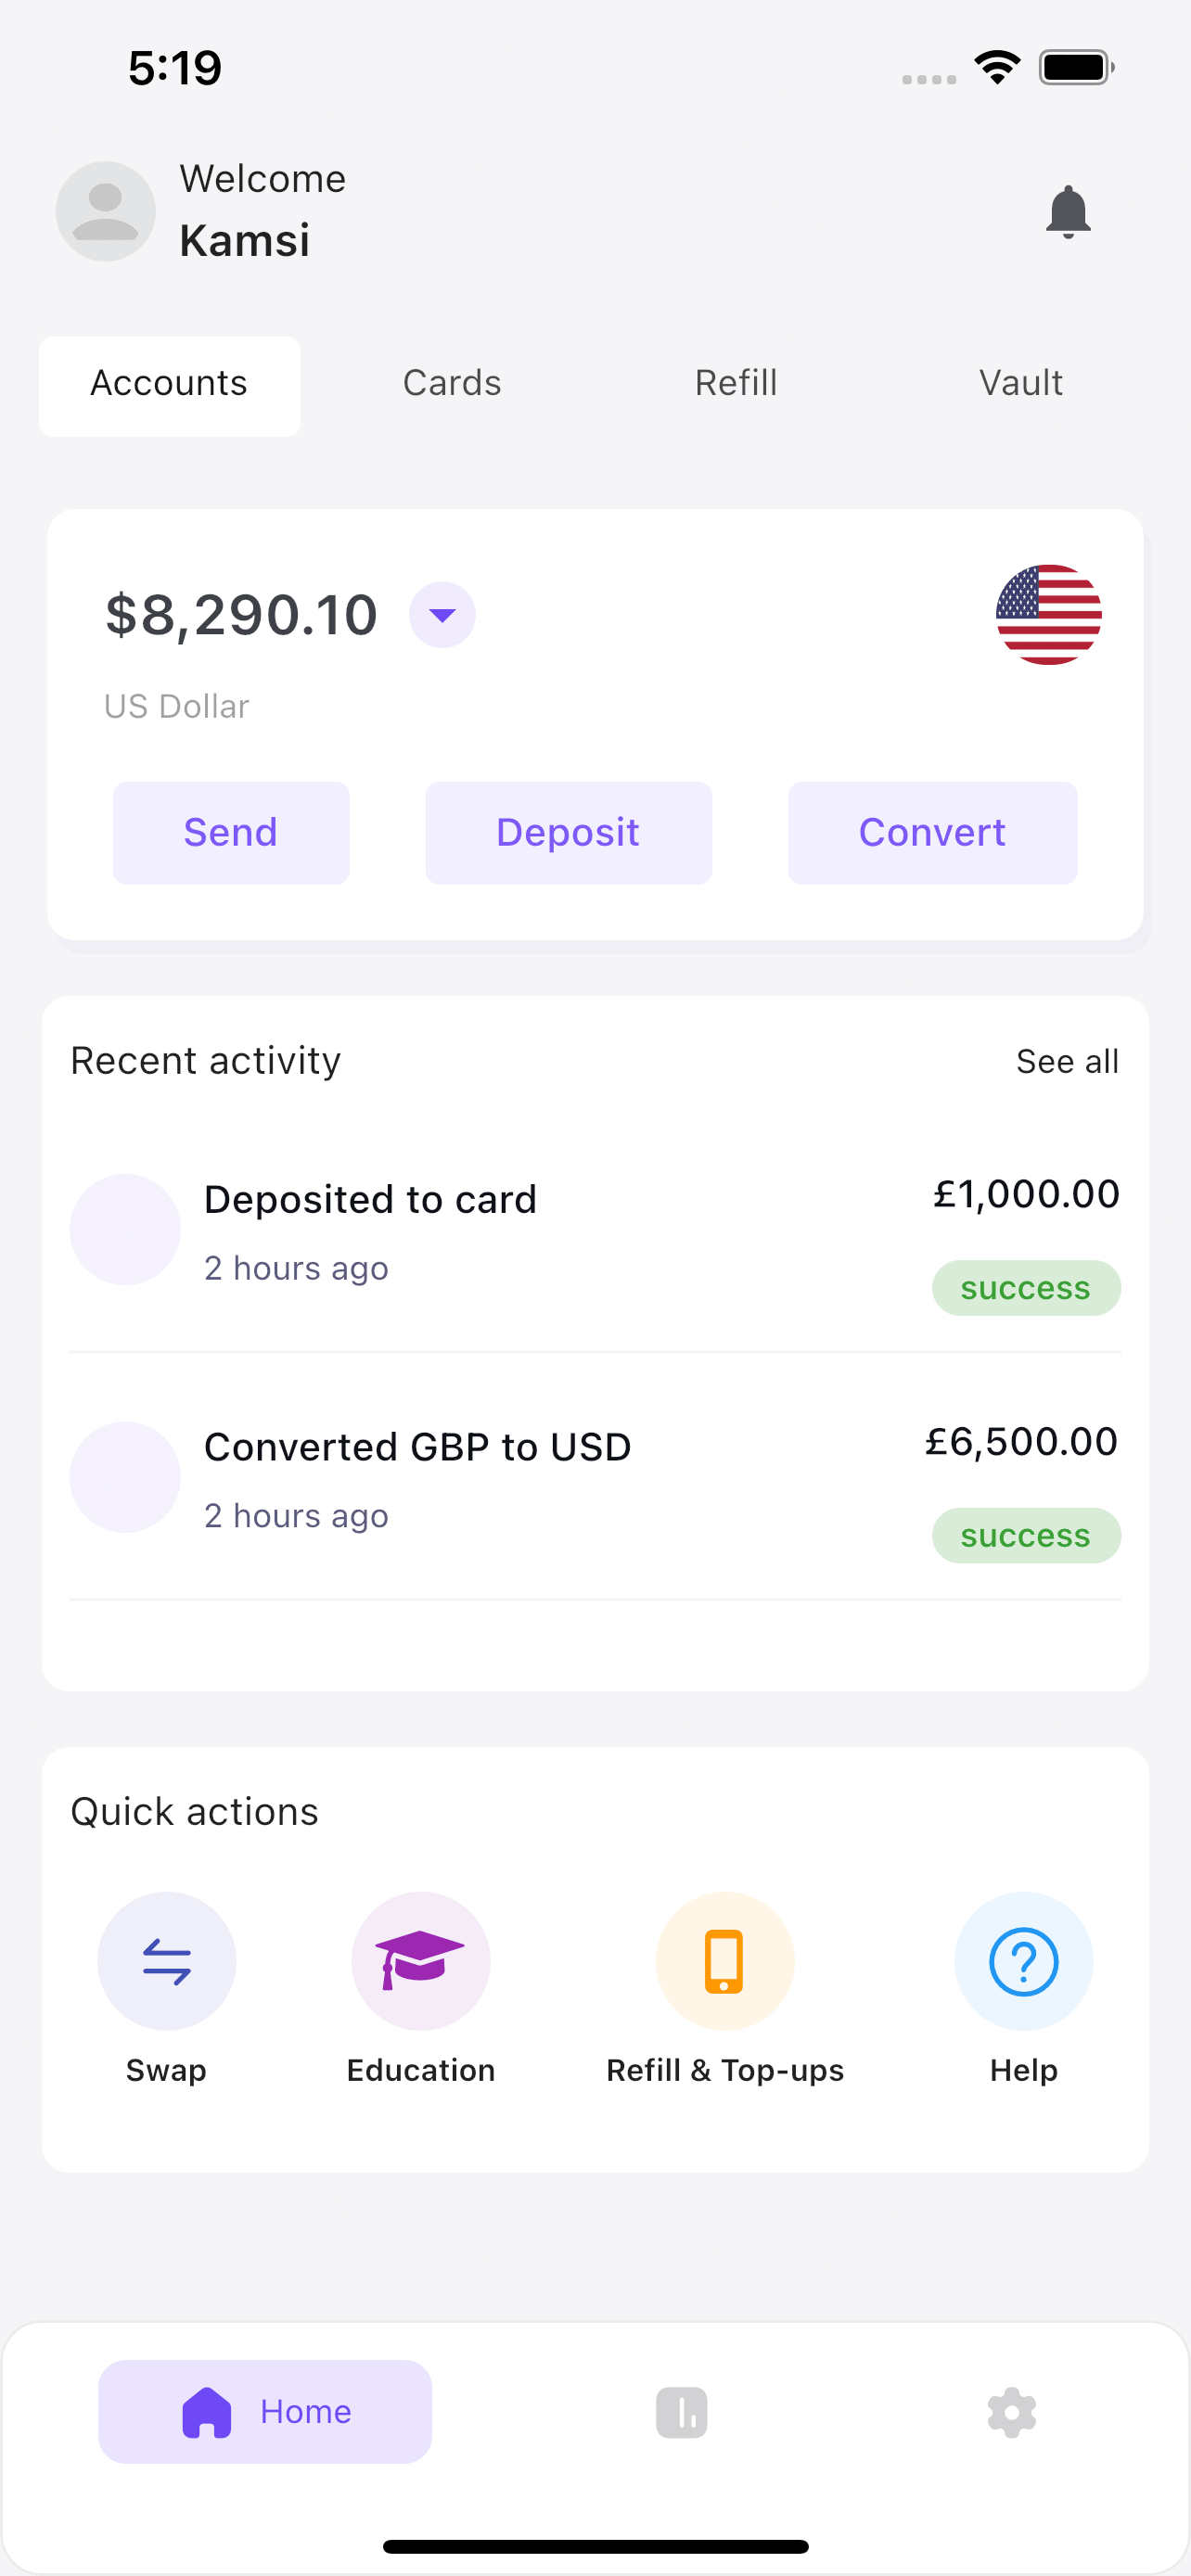Tap the notification bell icon
The height and width of the screenshot is (2576, 1191).
click(x=1067, y=212)
